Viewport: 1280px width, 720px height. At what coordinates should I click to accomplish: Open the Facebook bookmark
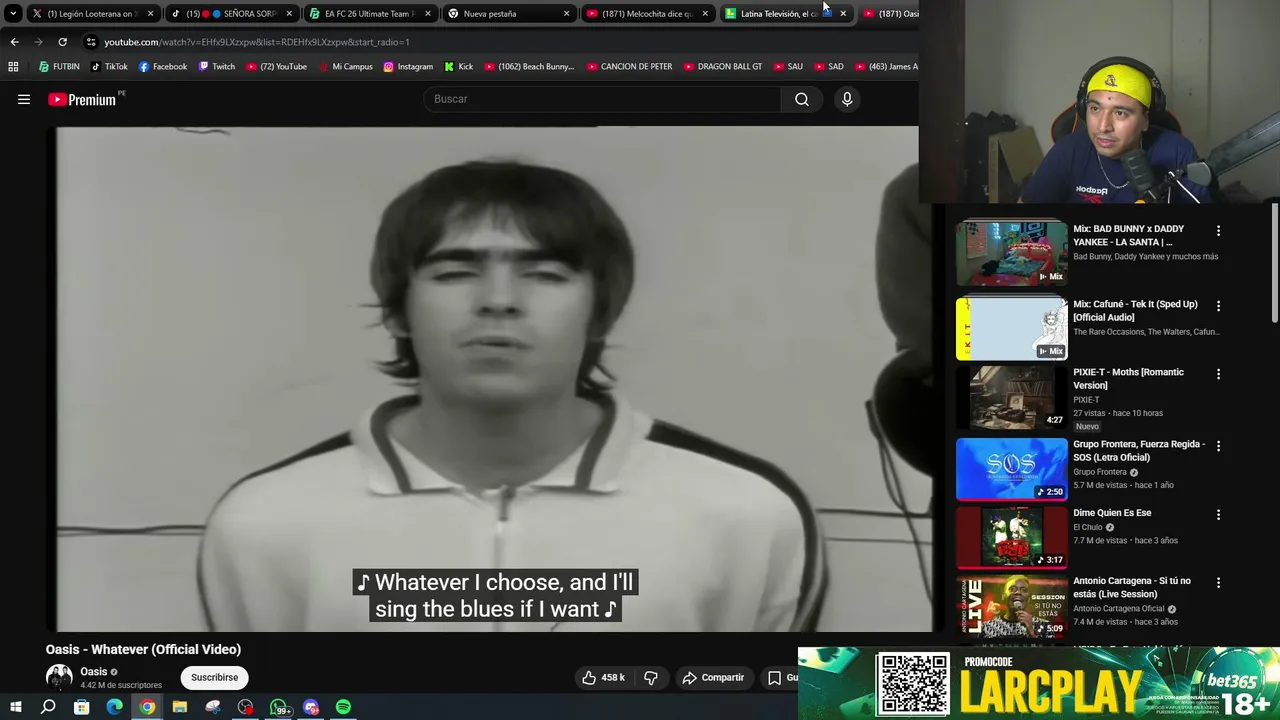click(x=162, y=67)
